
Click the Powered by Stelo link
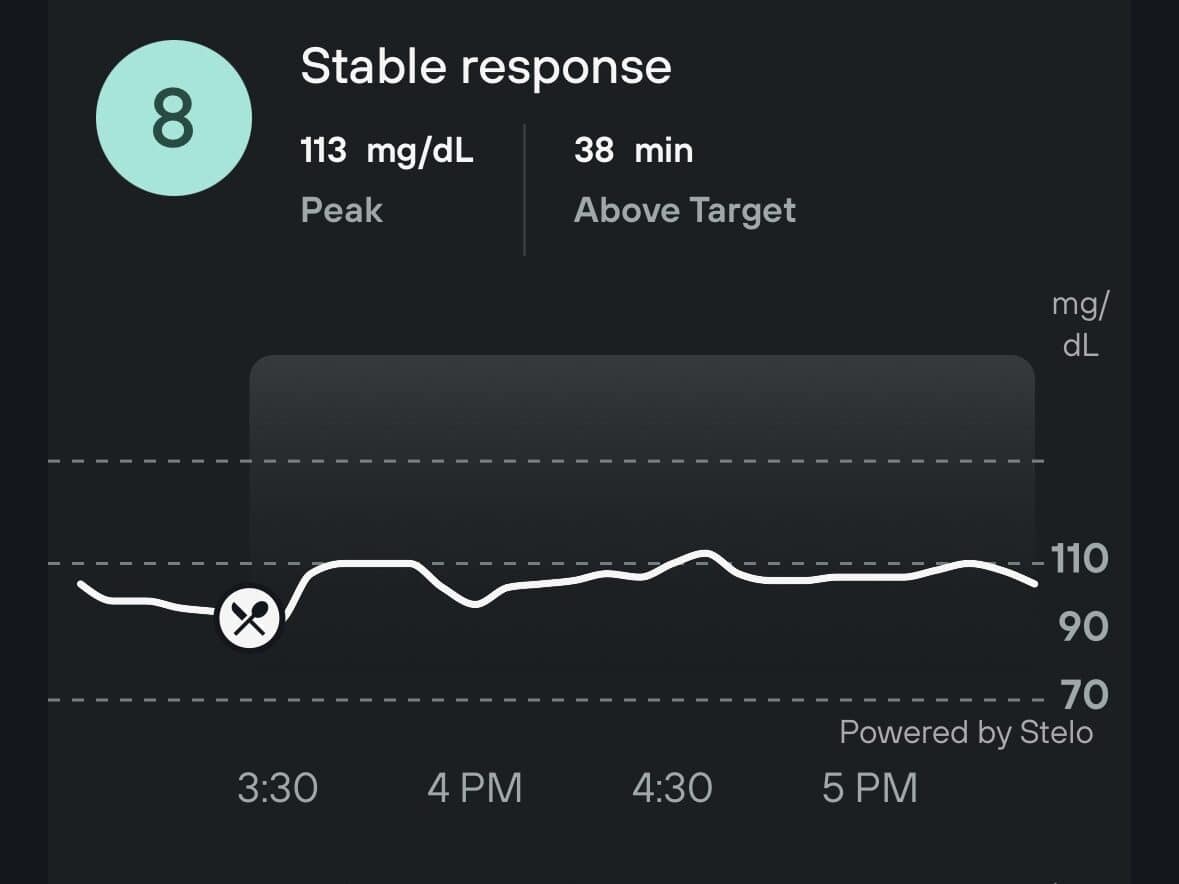click(964, 732)
